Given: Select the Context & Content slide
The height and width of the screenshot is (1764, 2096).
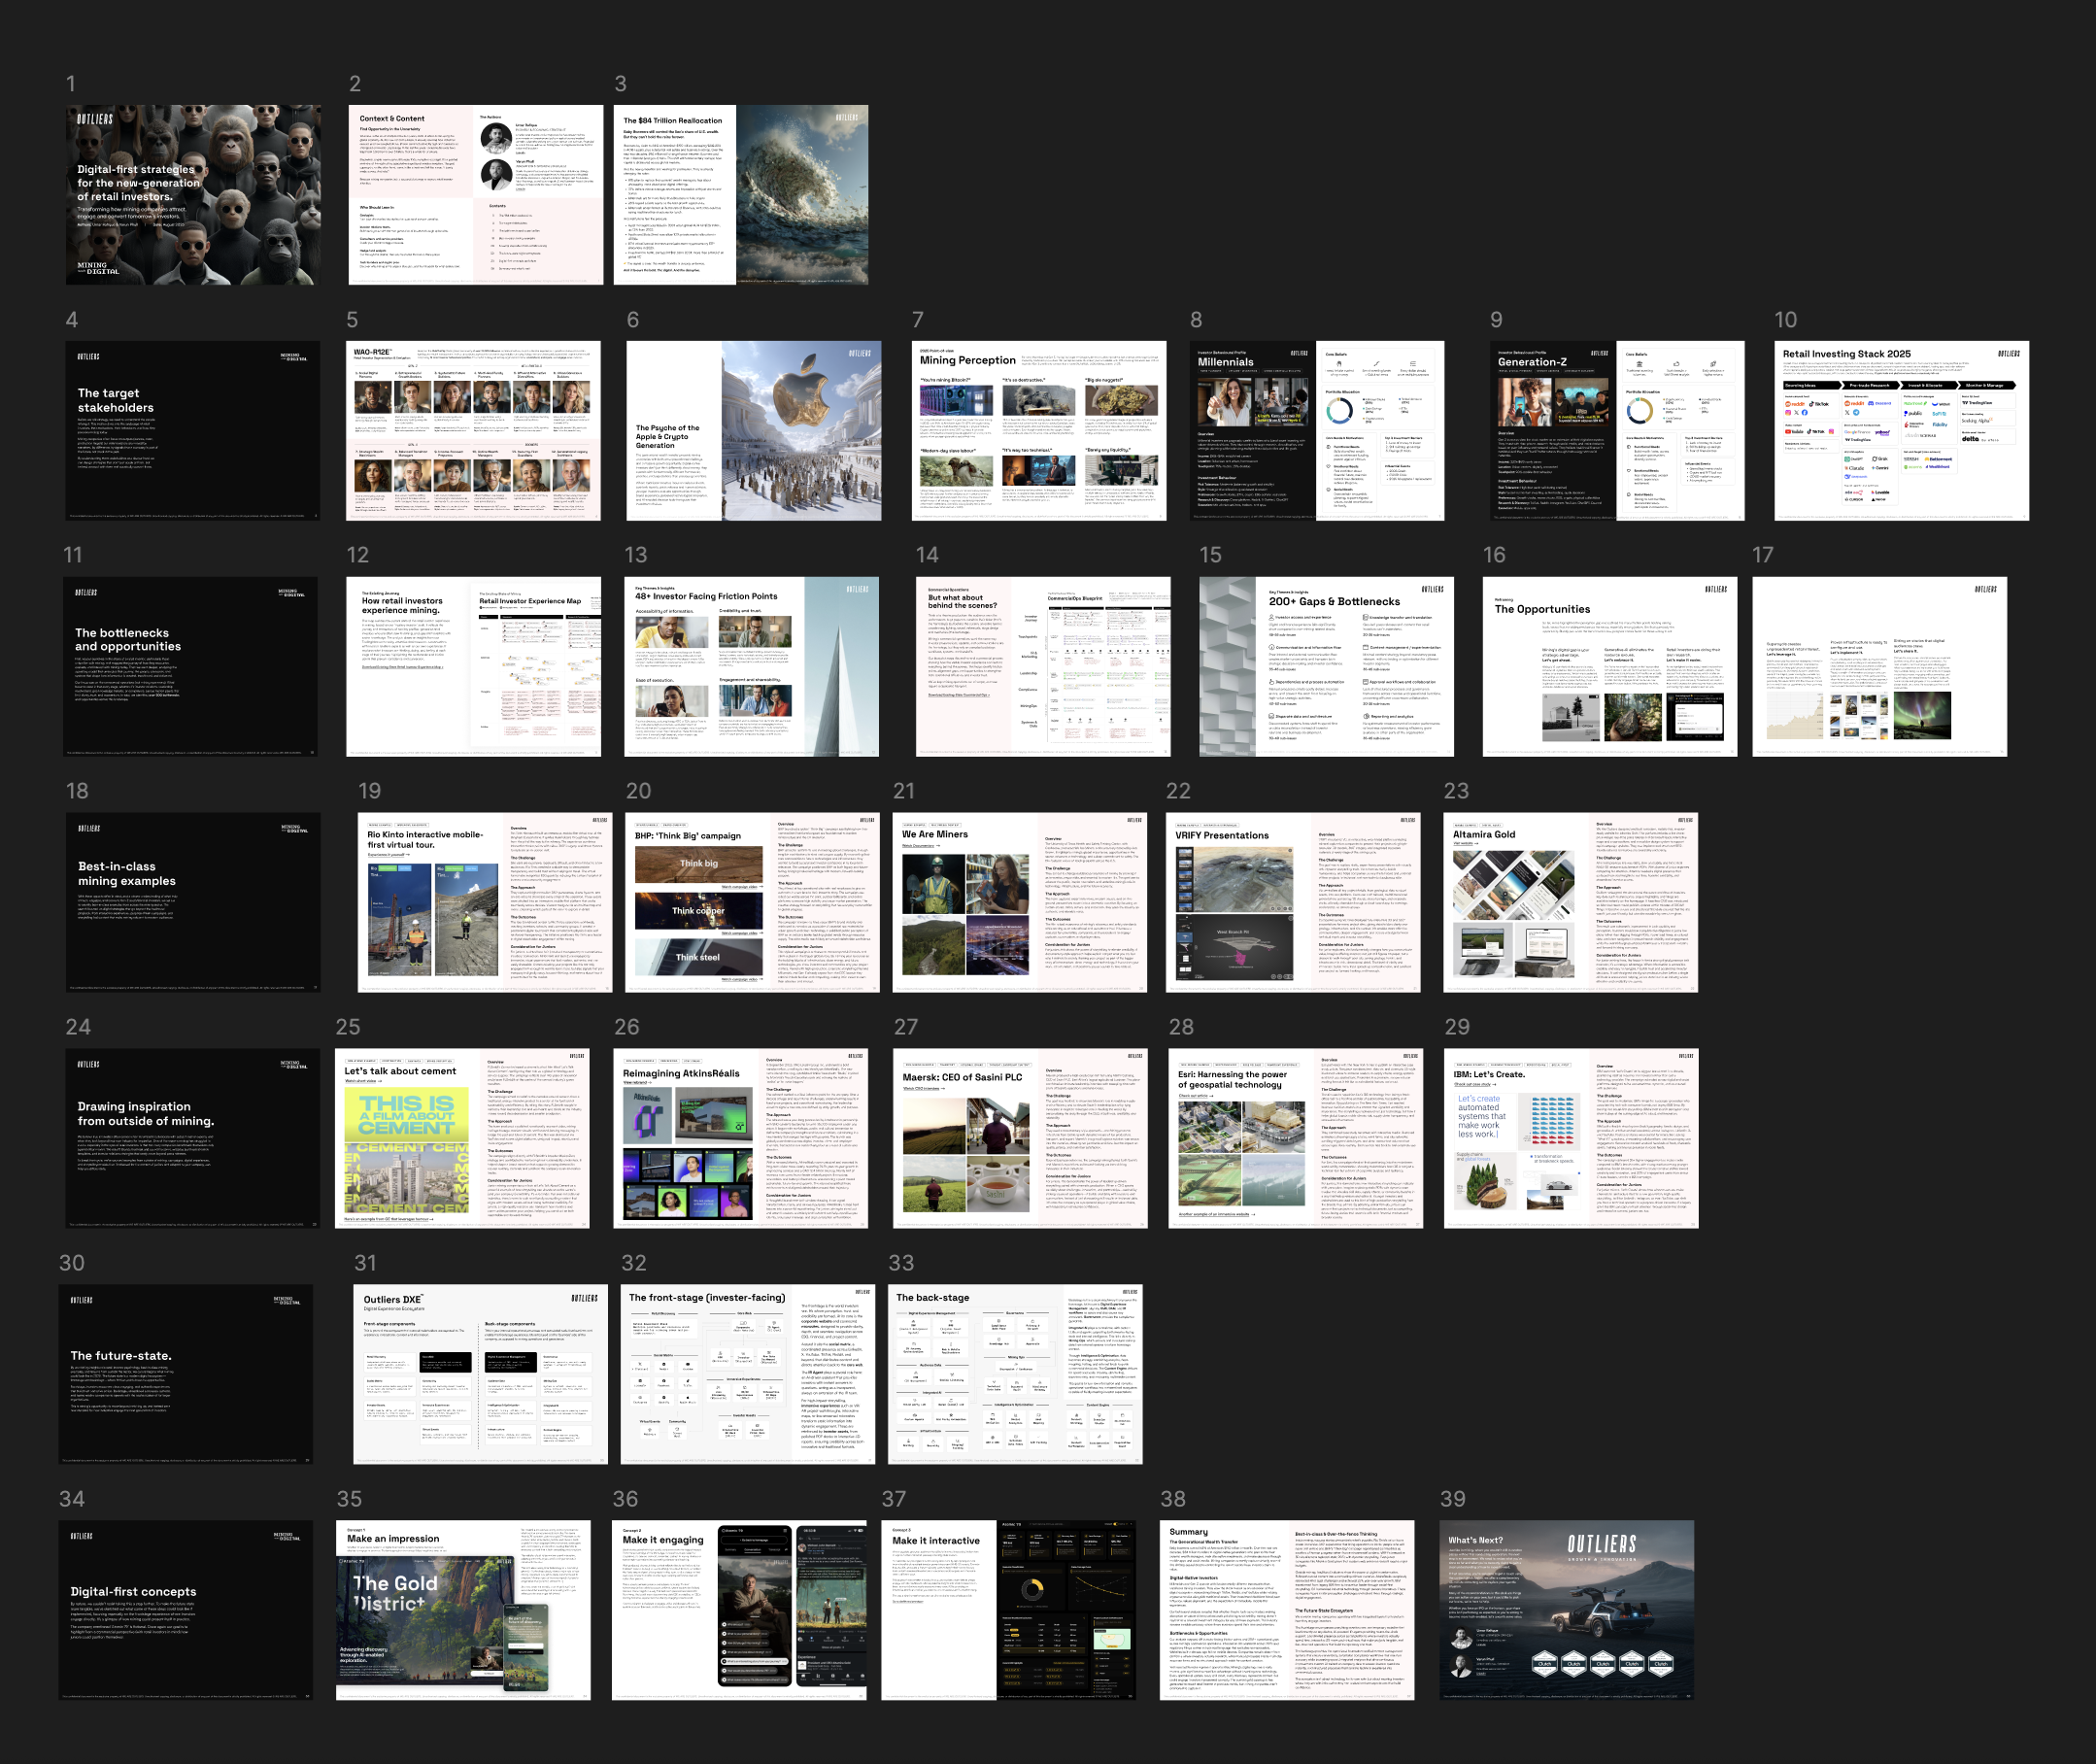Looking at the screenshot, I should click(x=475, y=195).
